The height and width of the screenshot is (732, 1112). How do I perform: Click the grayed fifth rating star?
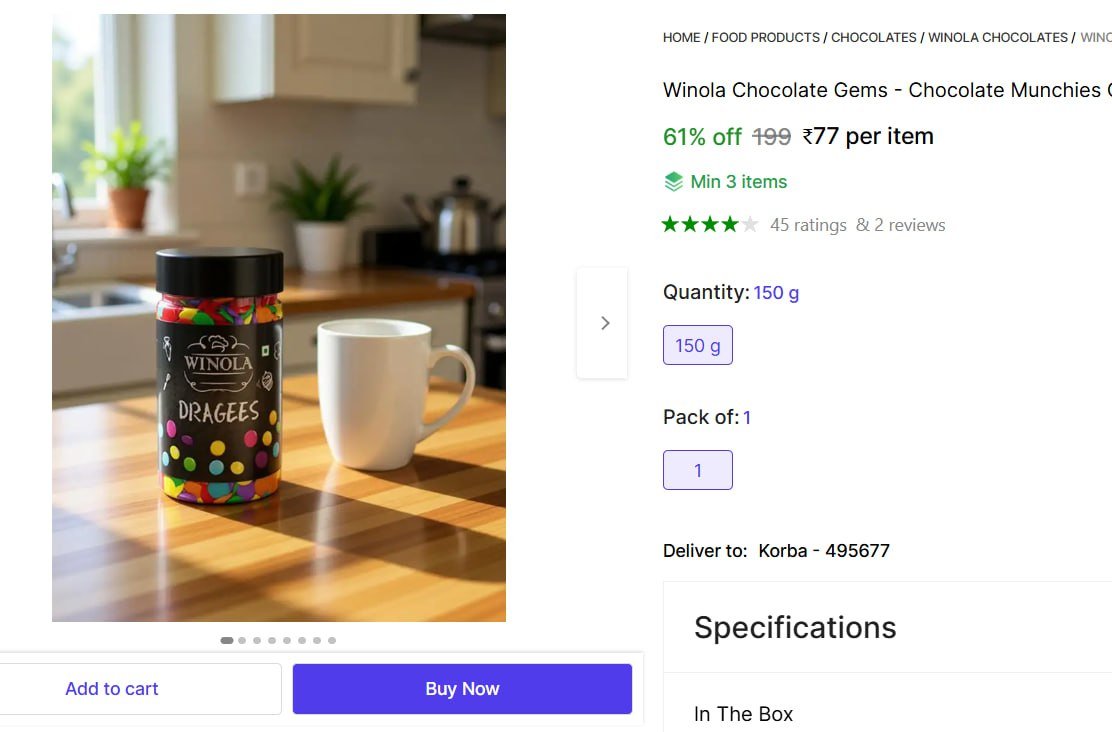(x=748, y=224)
